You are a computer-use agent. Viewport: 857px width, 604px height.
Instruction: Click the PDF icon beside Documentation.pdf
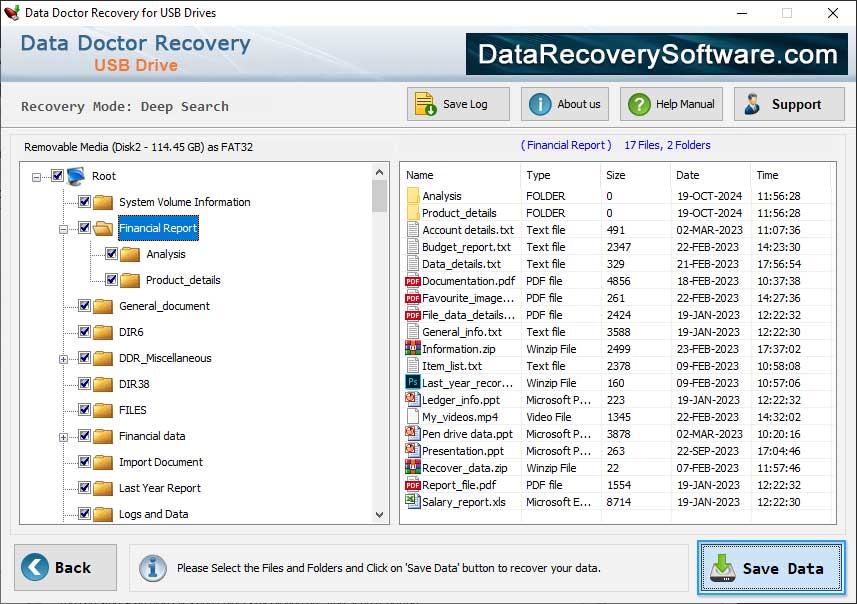click(x=414, y=281)
